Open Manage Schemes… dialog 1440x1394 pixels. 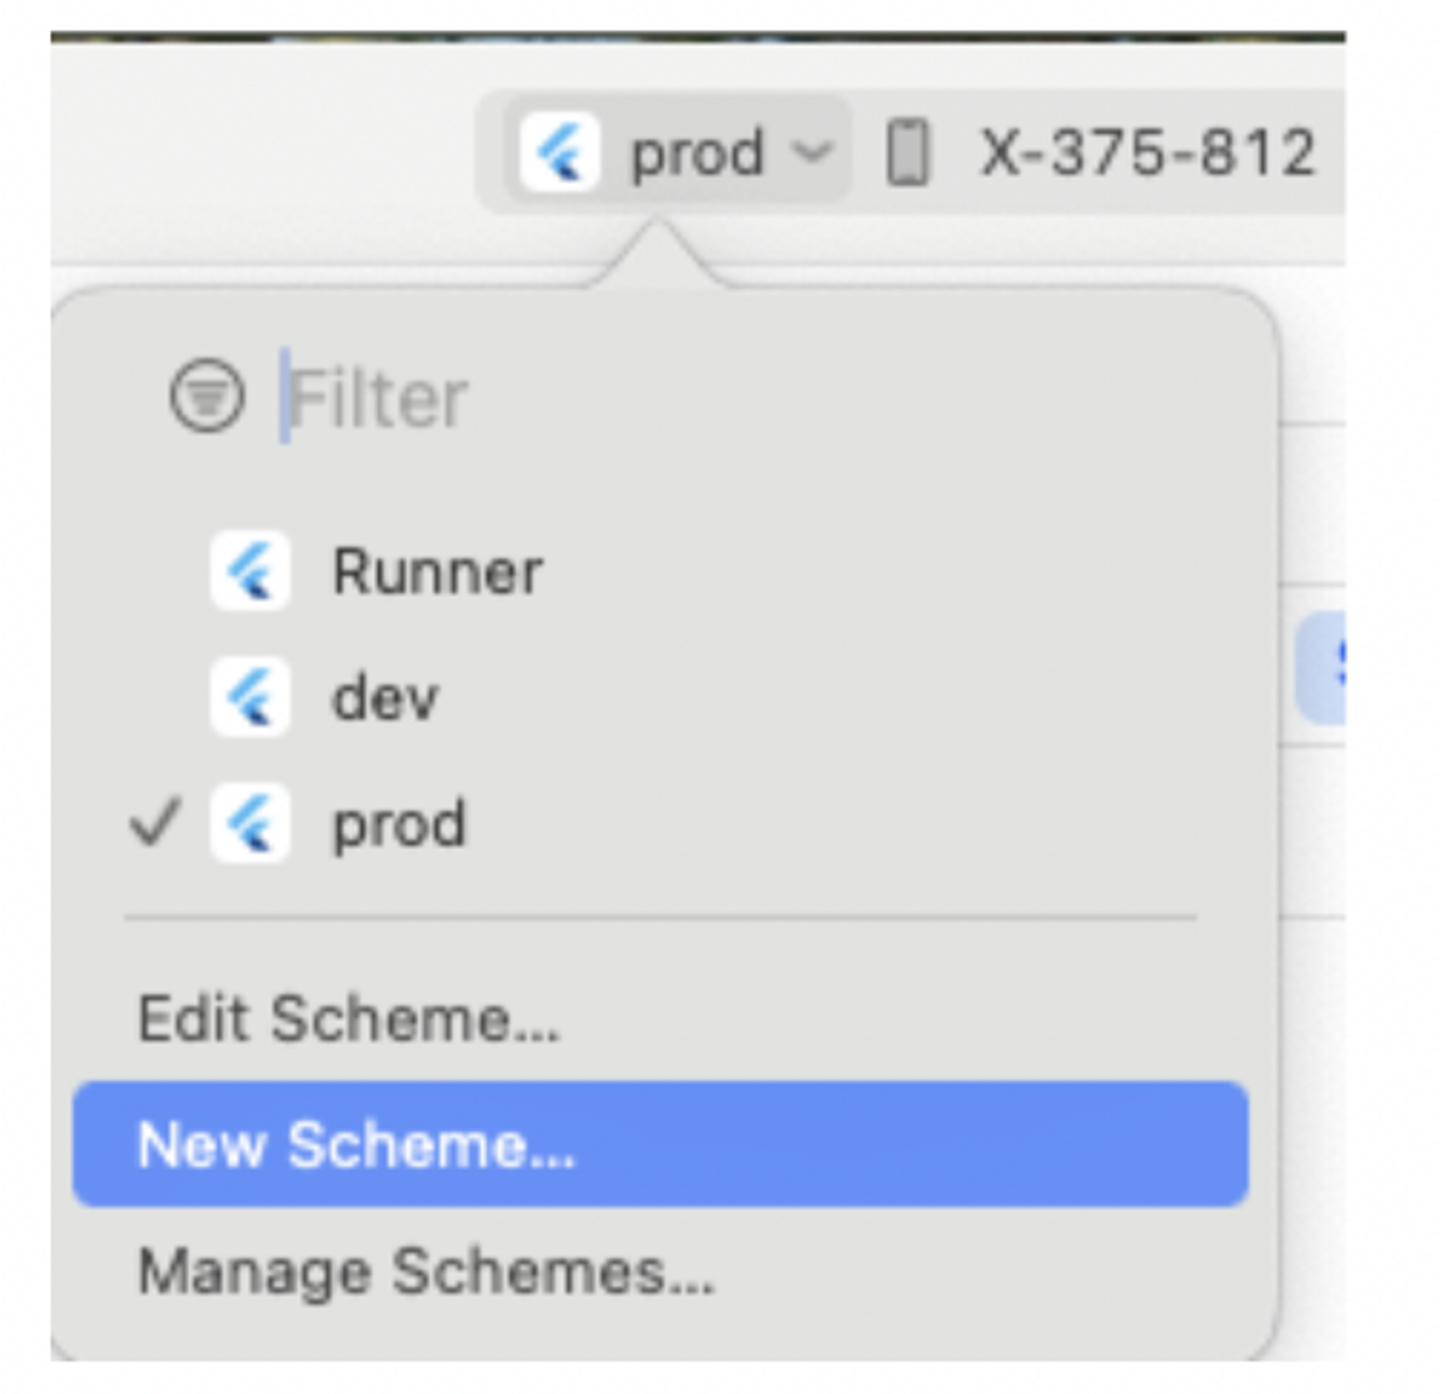click(427, 1271)
